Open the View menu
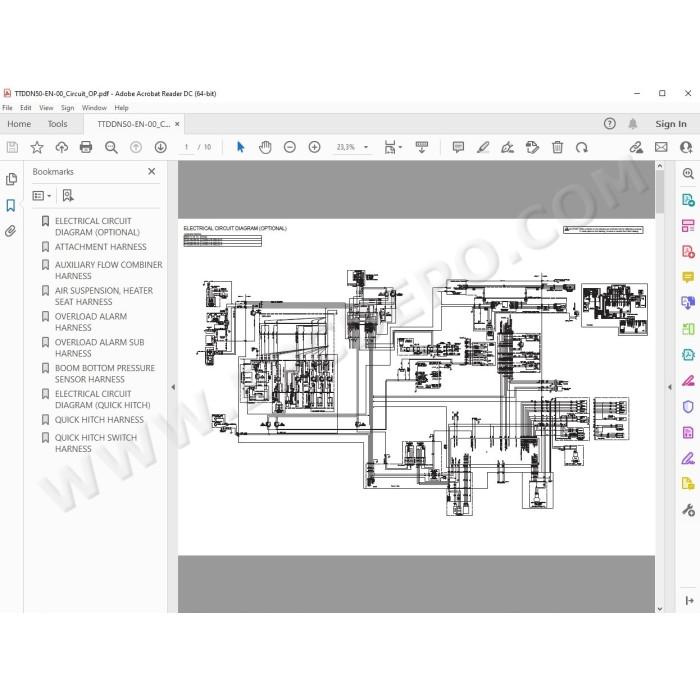 [46, 108]
